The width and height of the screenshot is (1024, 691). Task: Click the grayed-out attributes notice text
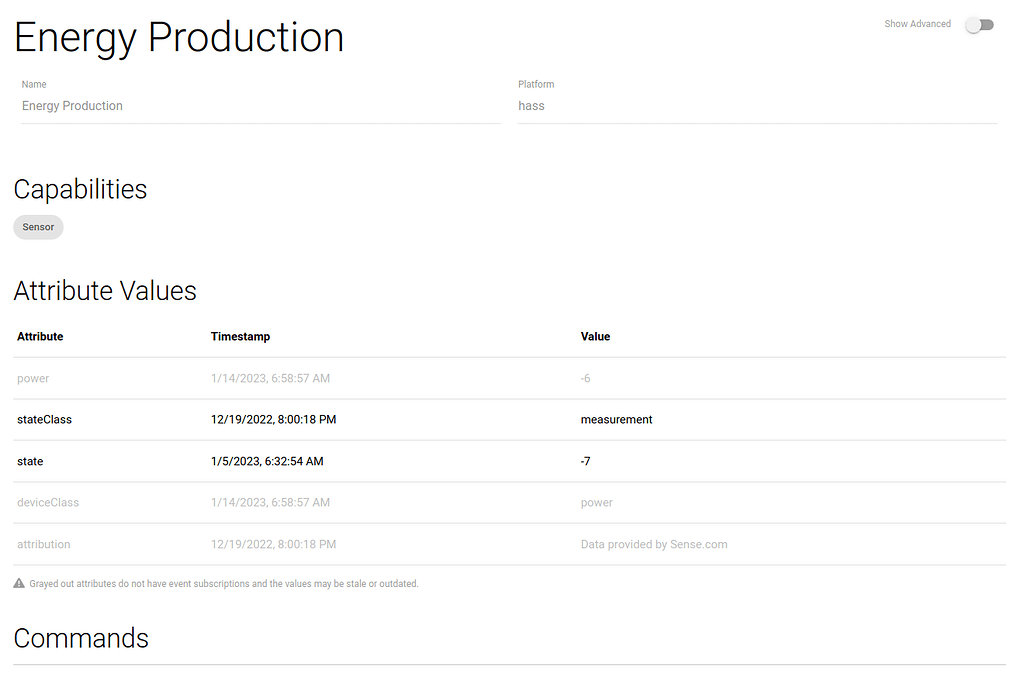point(222,583)
